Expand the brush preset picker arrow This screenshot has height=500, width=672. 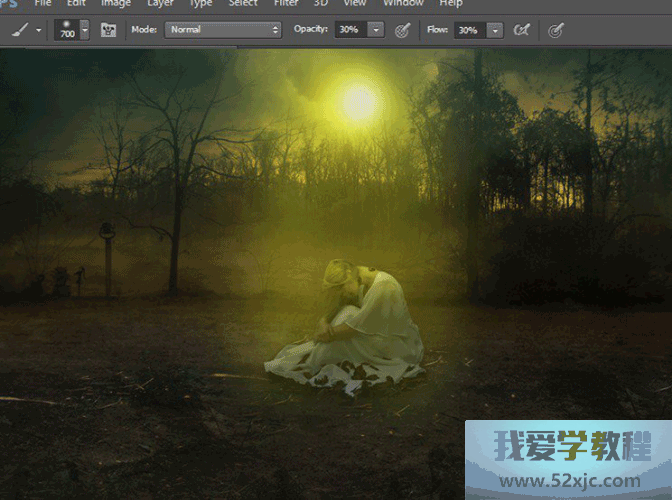[84, 30]
